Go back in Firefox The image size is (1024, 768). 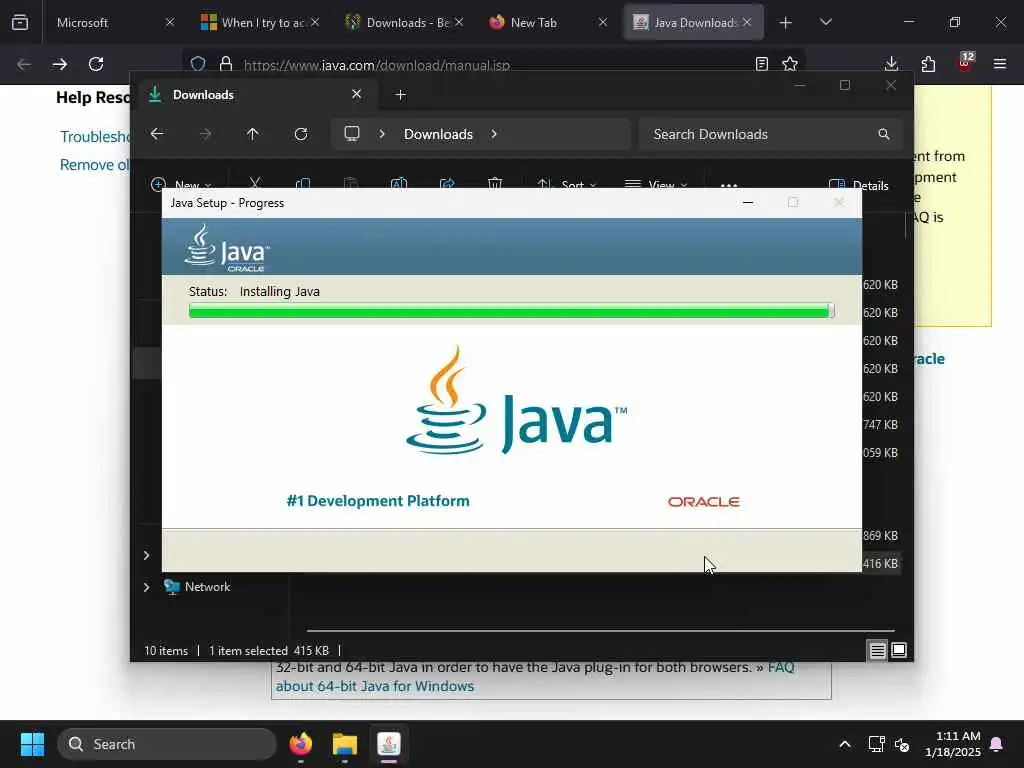[x=24, y=64]
